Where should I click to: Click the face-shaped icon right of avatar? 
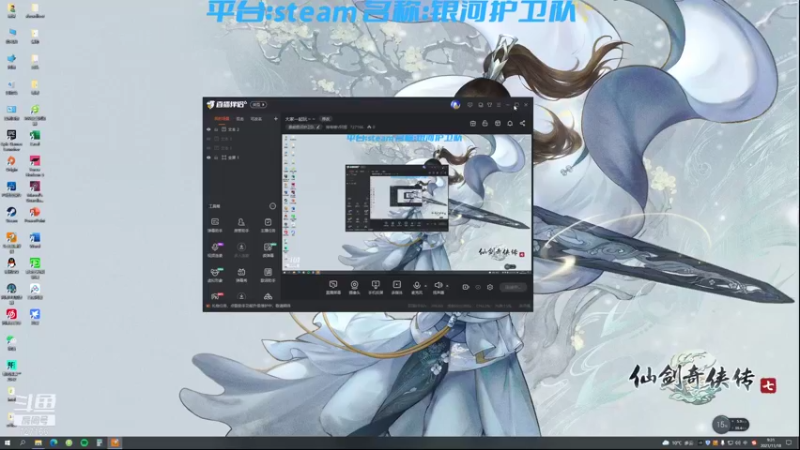pos(470,105)
